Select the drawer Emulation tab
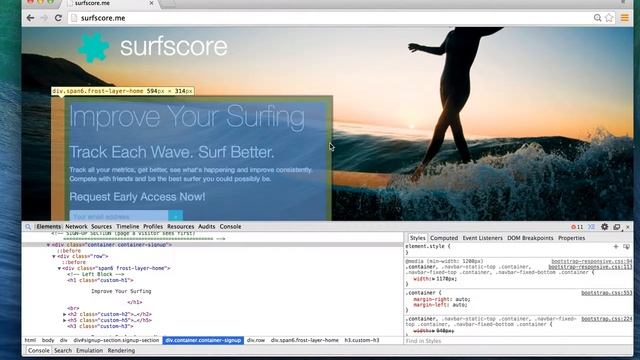Image resolution: width=640 pixels, height=360 pixels. 89,351
